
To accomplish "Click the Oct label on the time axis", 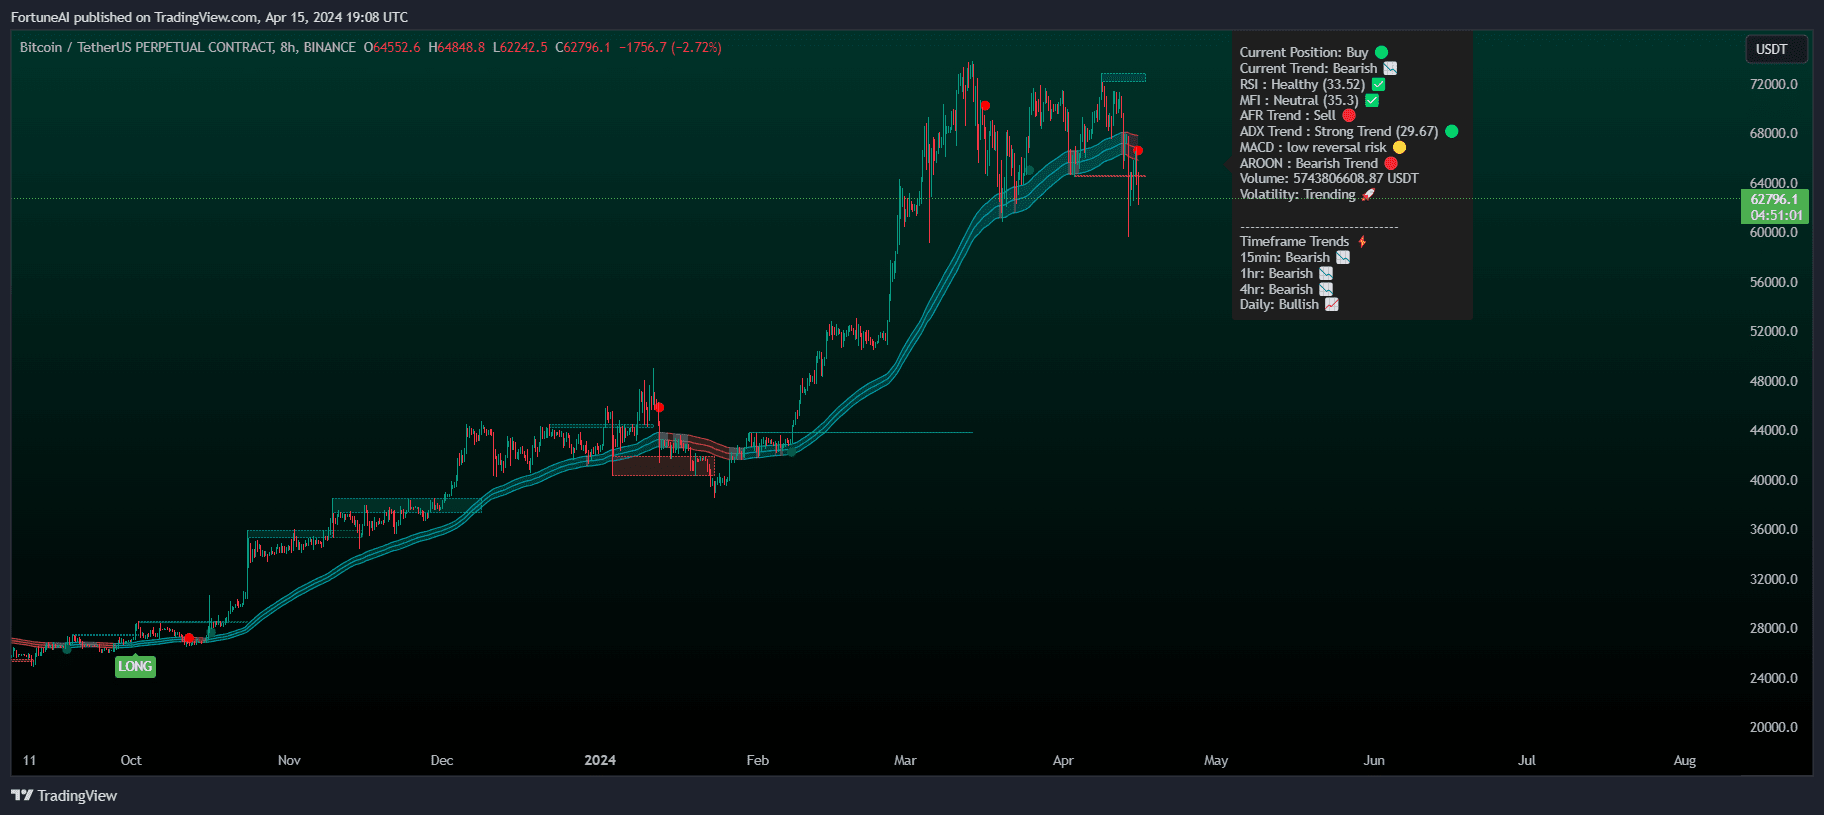I will point(131,760).
